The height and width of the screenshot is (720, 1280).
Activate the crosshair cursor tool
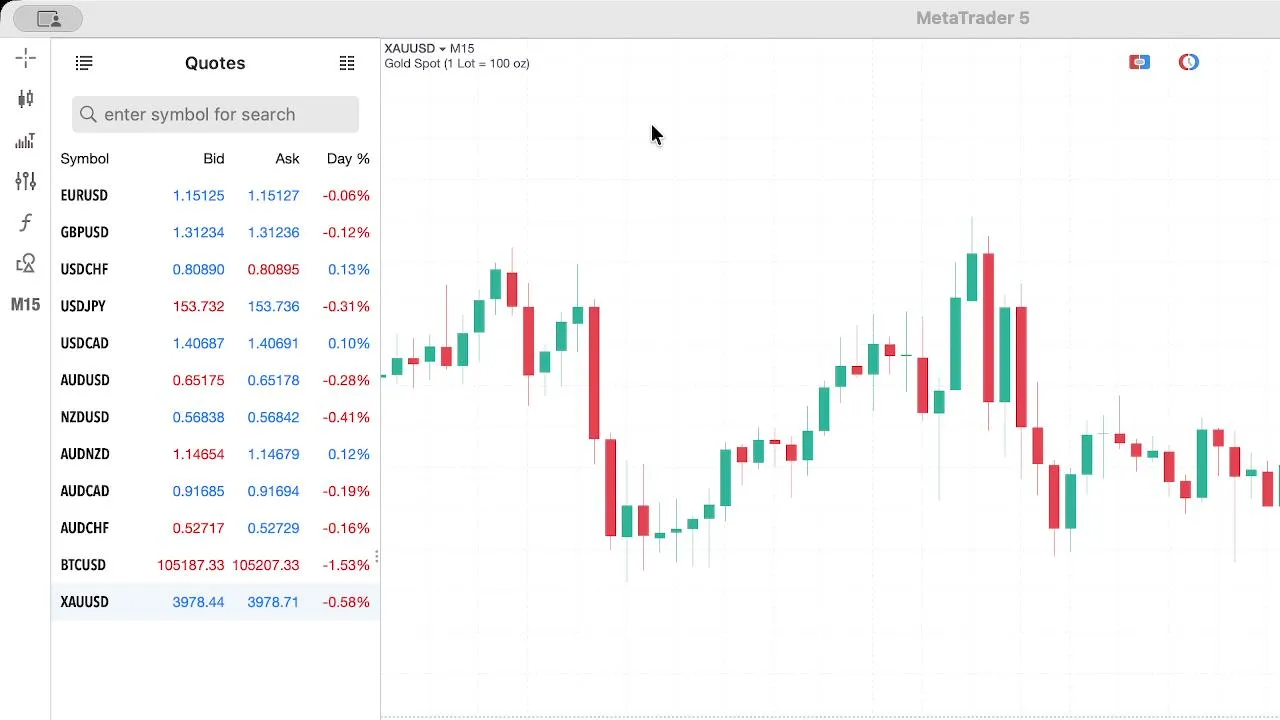point(26,58)
